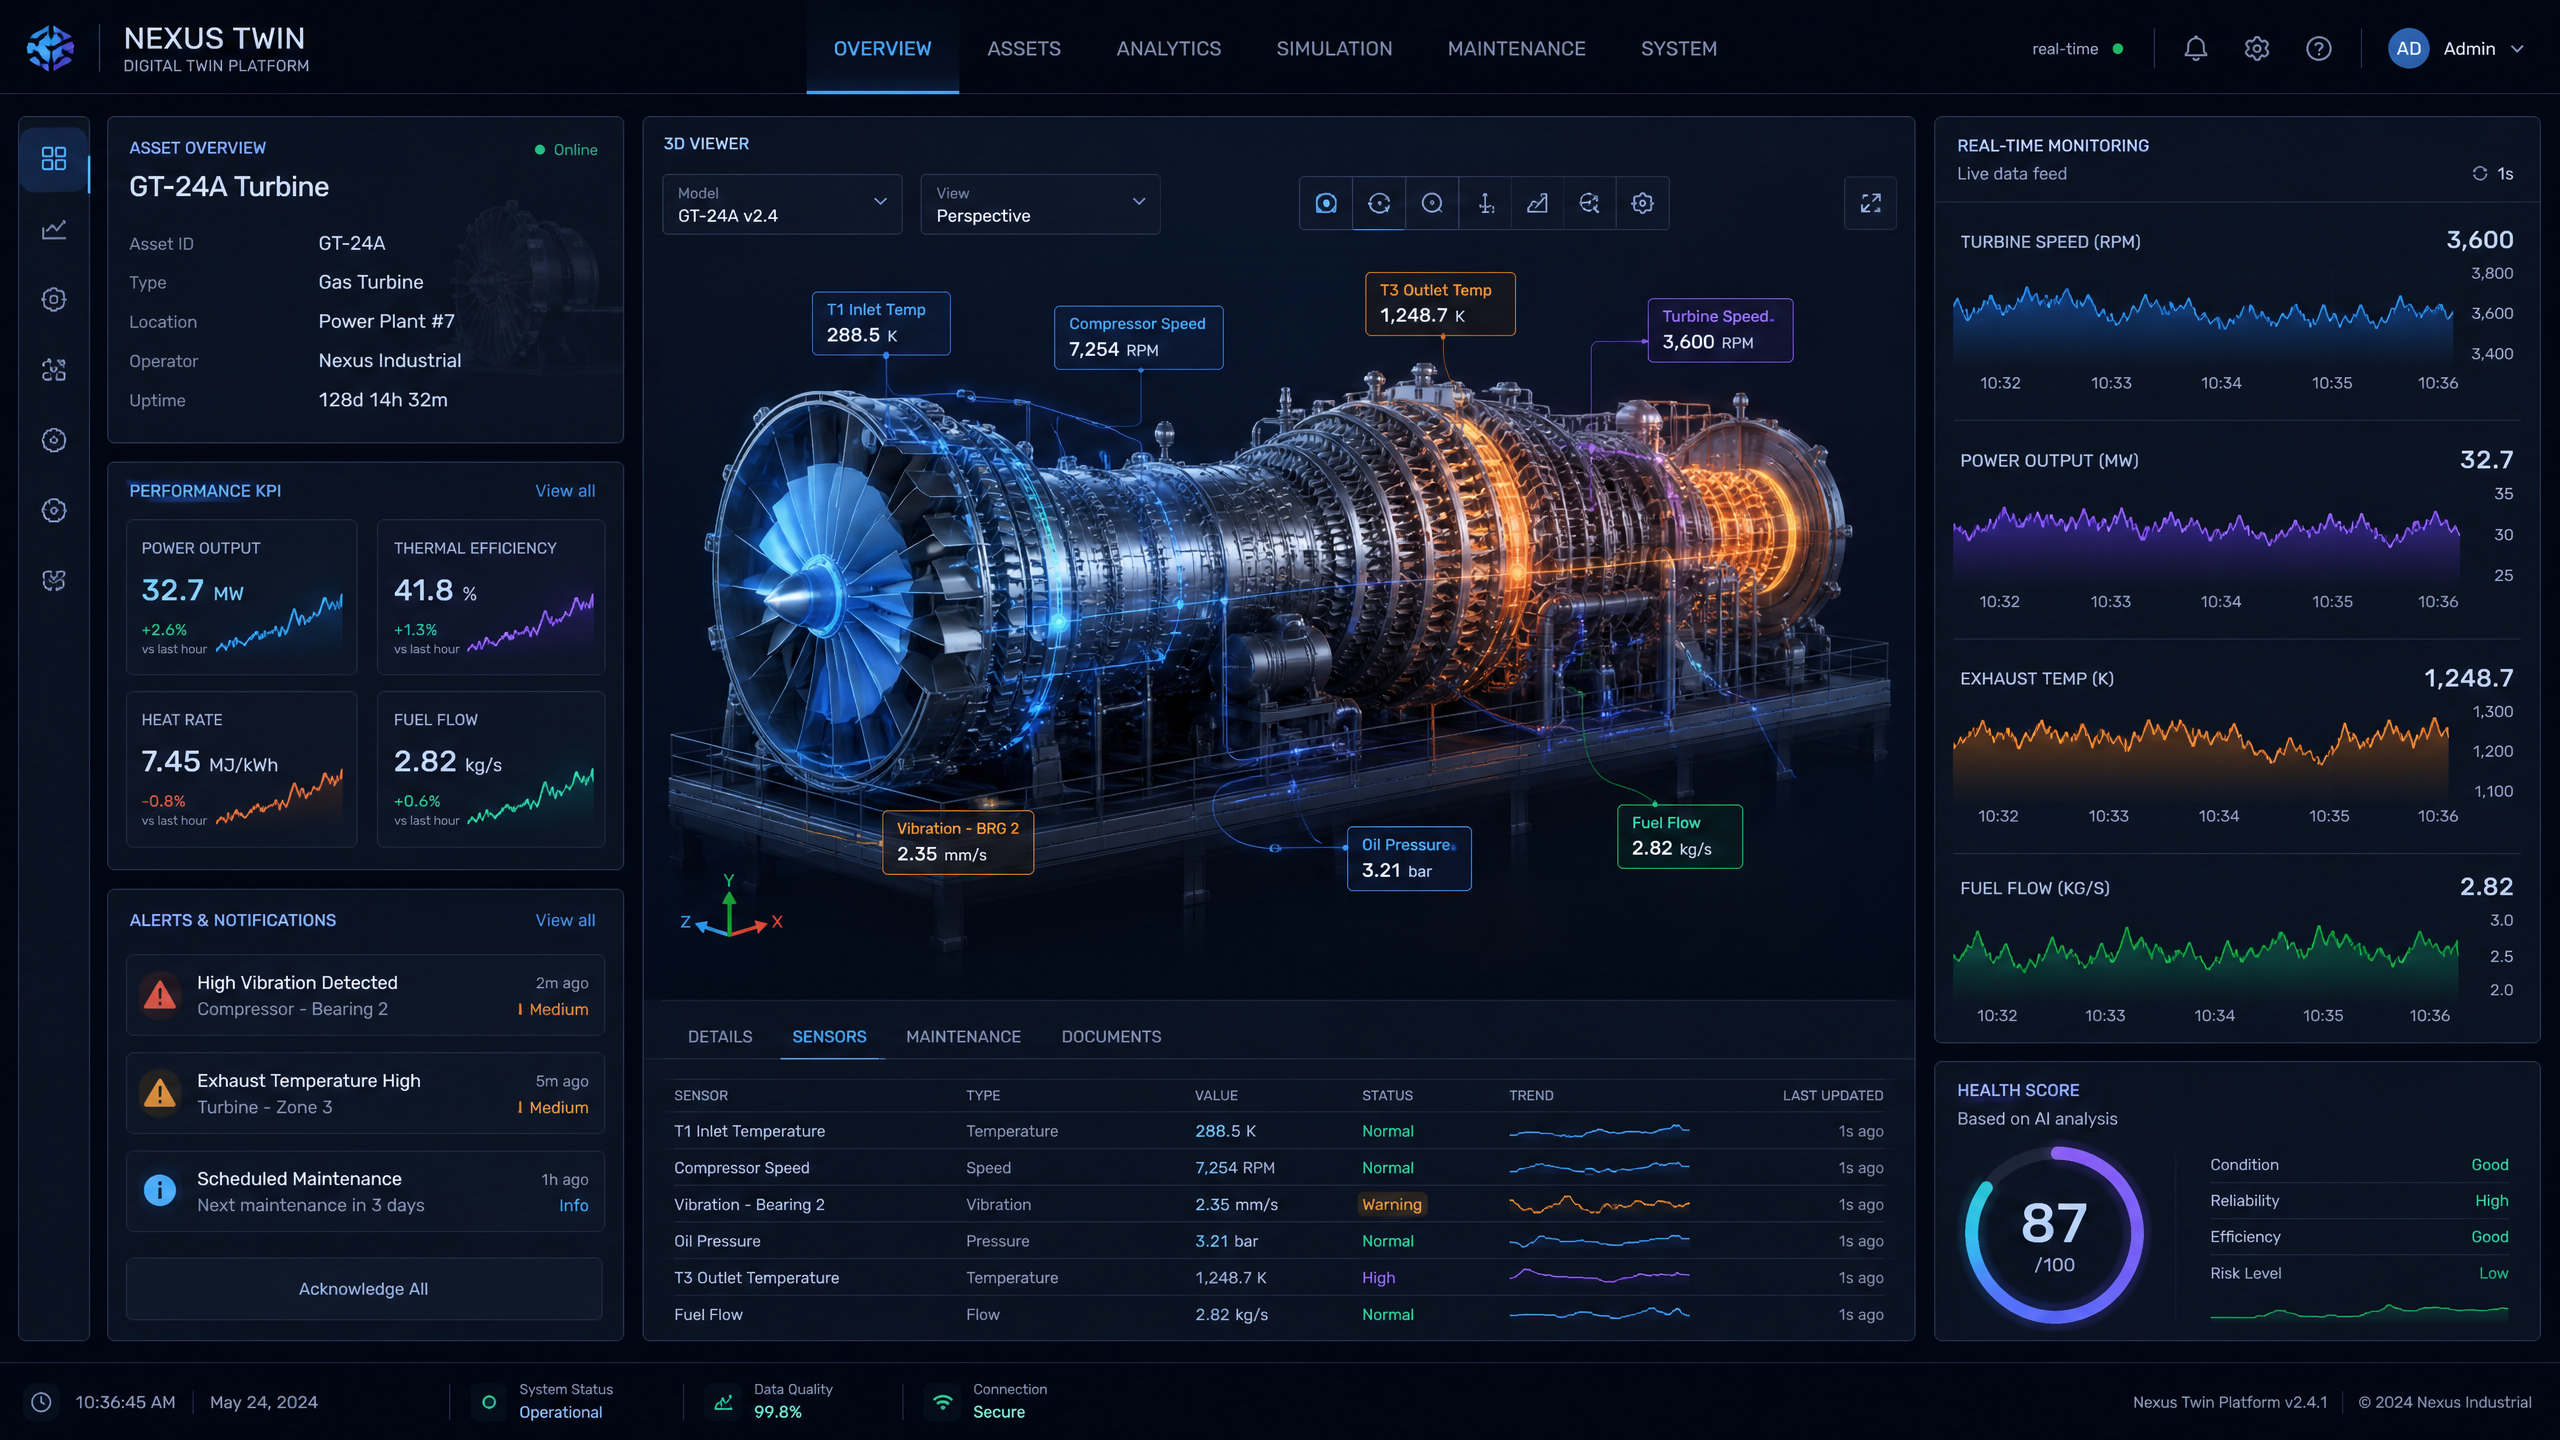This screenshot has width=2560, height=1440.
Task: Click the Operational system status text
Action: click(x=560, y=1411)
